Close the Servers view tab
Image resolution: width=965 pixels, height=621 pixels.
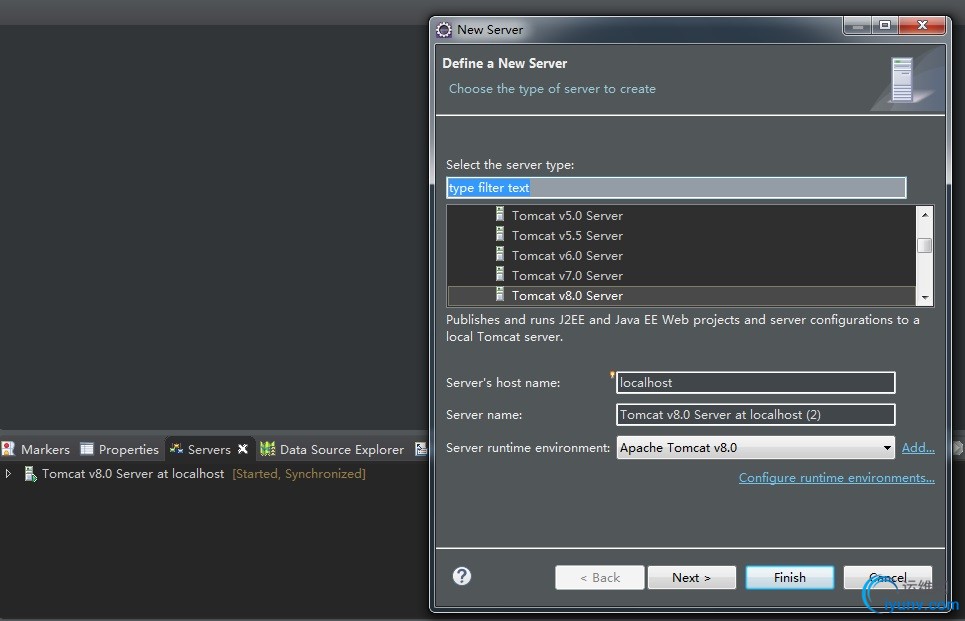[x=243, y=449]
